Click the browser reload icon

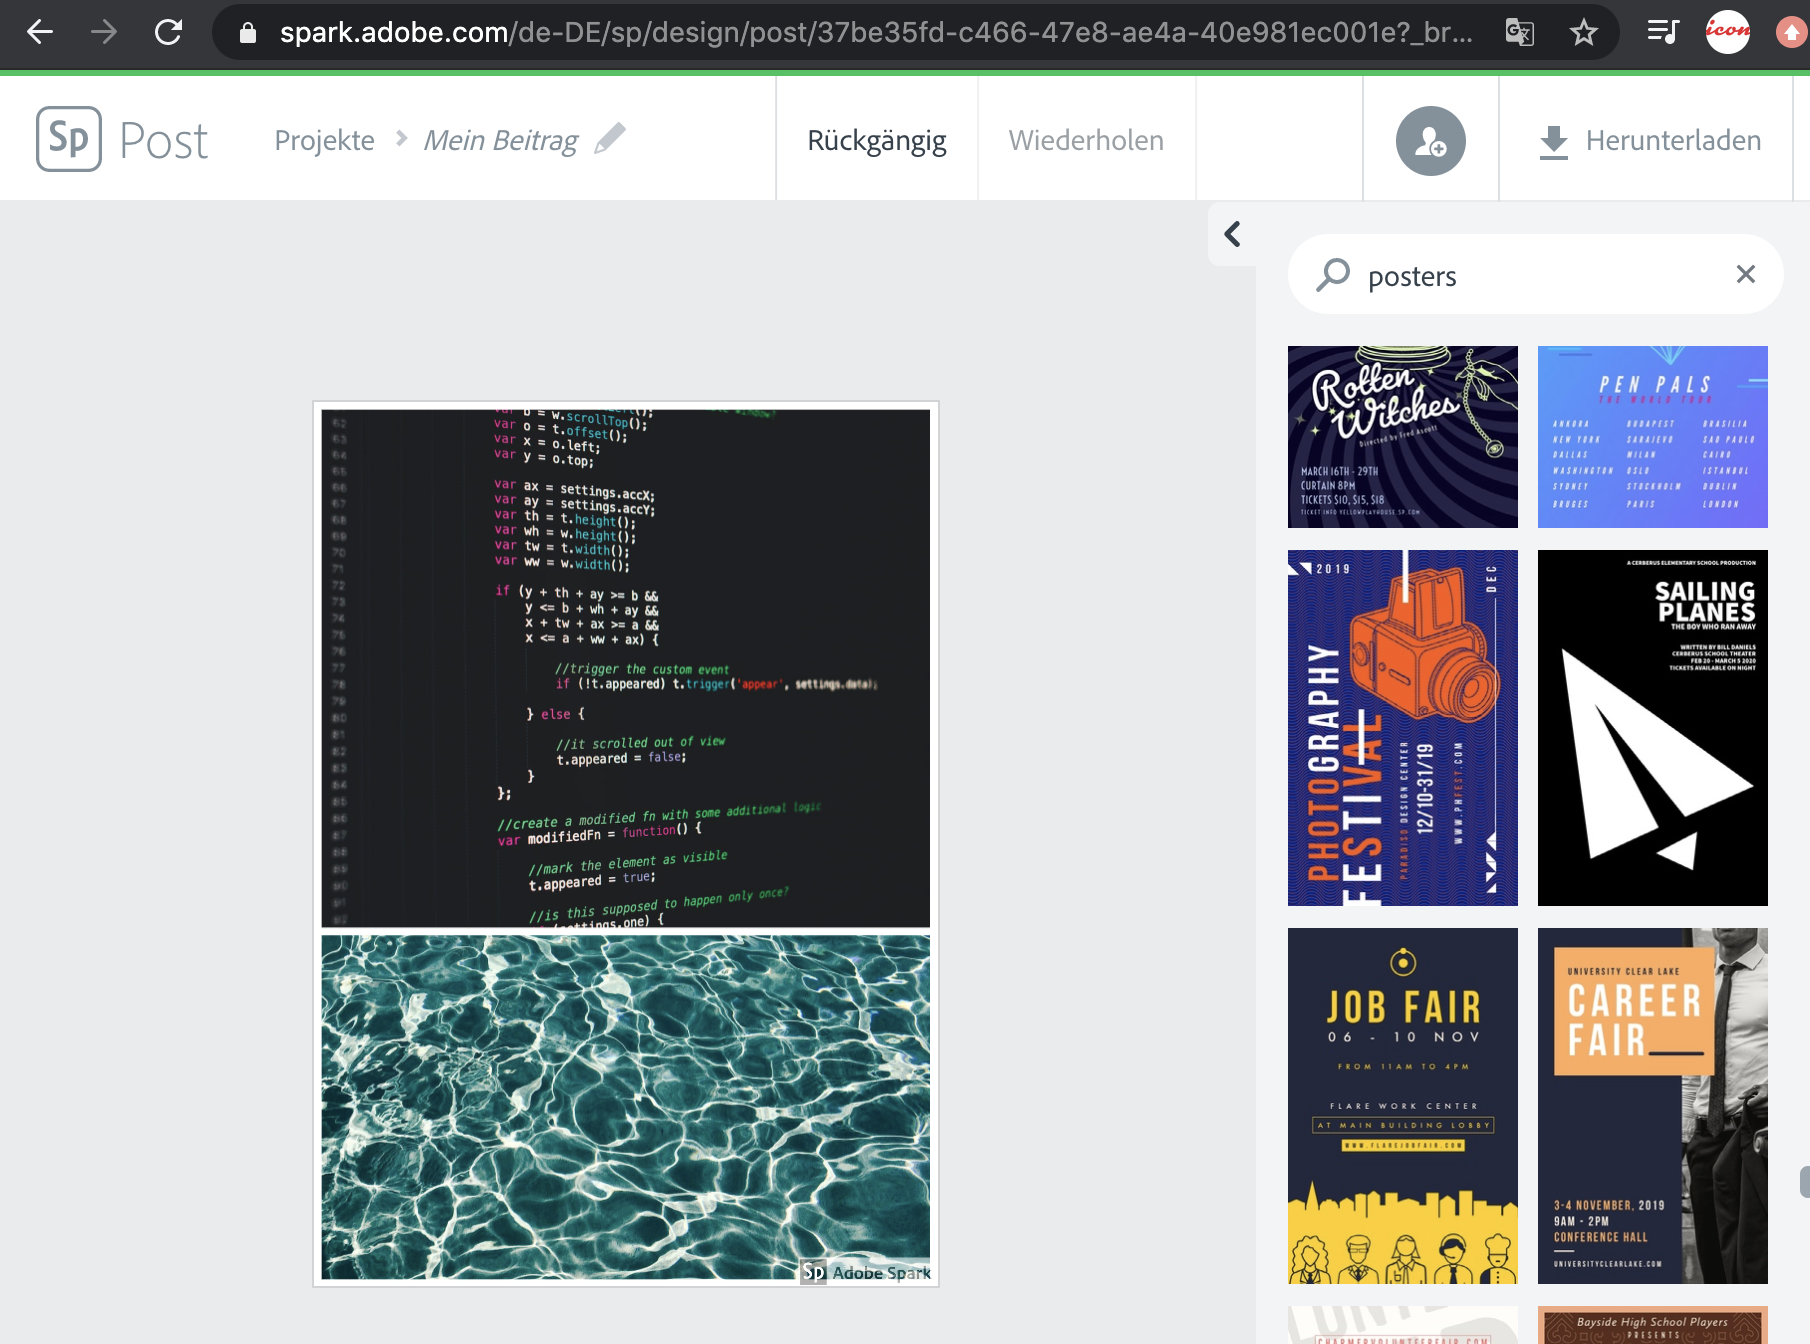(x=168, y=33)
